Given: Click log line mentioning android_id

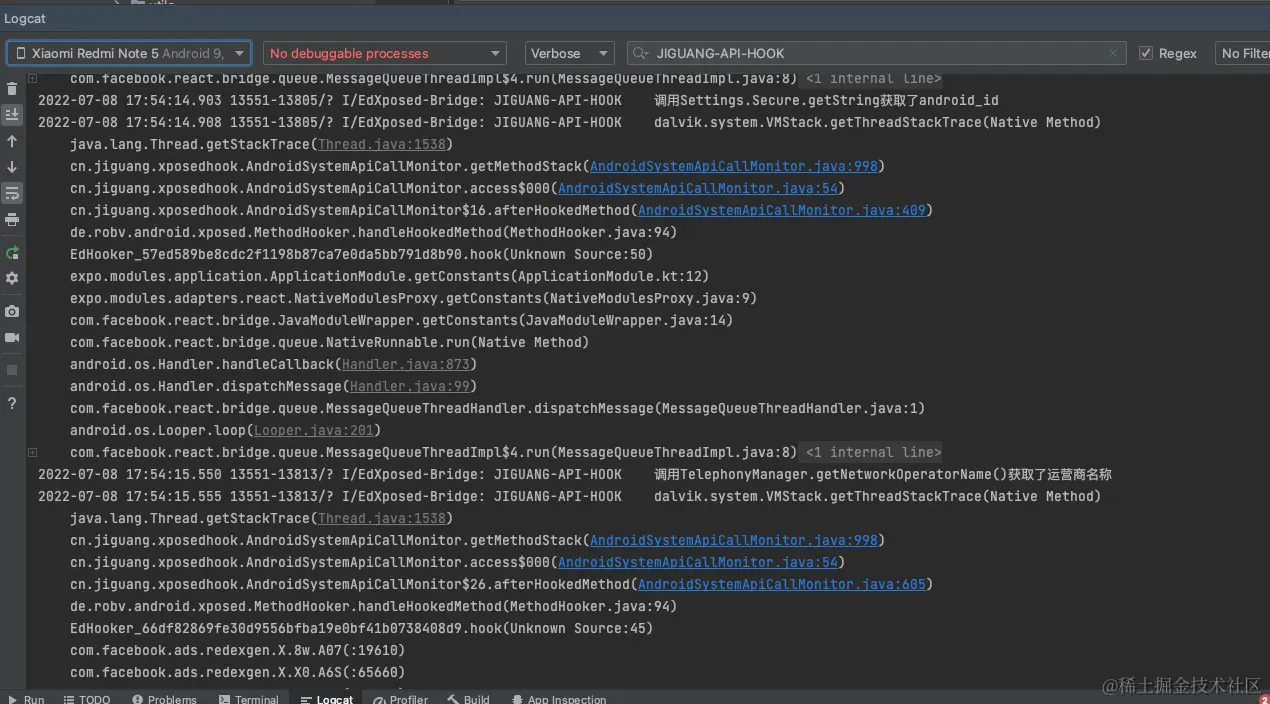Looking at the screenshot, I should click(518, 100).
